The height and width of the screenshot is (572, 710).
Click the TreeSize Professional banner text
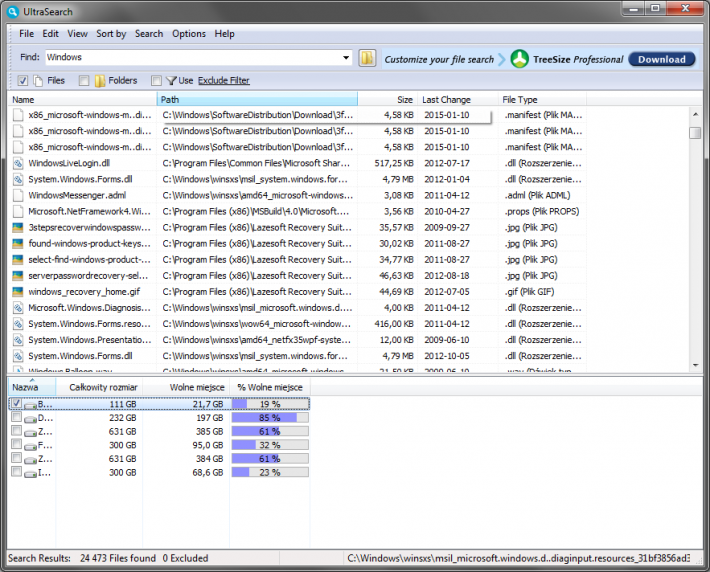point(578,59)
